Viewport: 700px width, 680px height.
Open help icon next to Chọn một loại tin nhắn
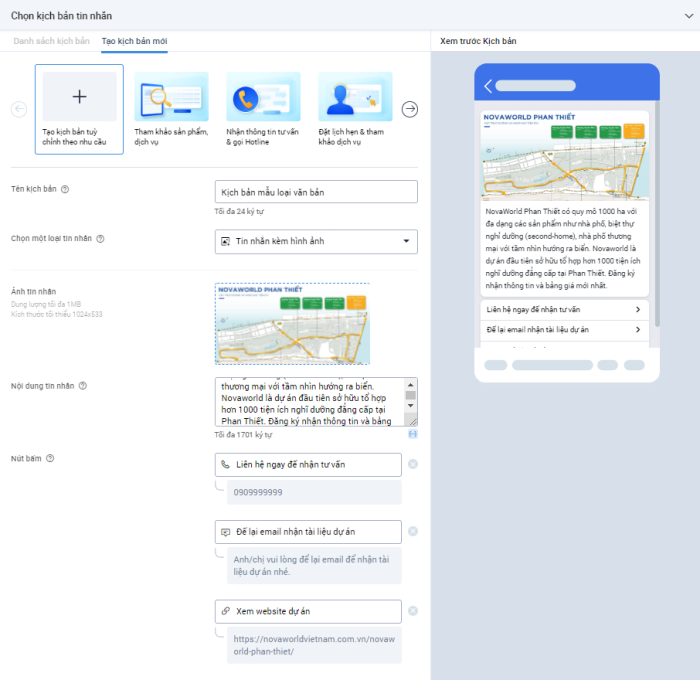coord(100,239)
